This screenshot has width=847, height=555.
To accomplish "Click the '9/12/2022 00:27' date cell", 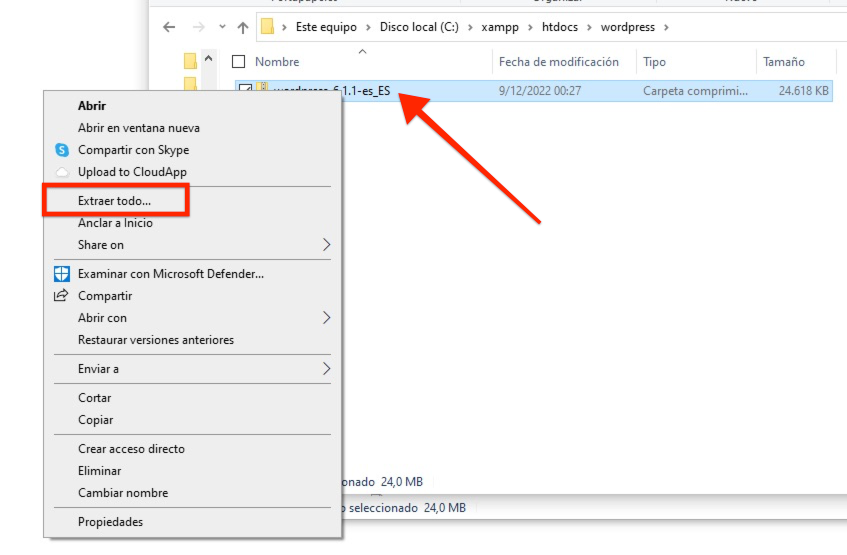I will click(x=540, y=91).
